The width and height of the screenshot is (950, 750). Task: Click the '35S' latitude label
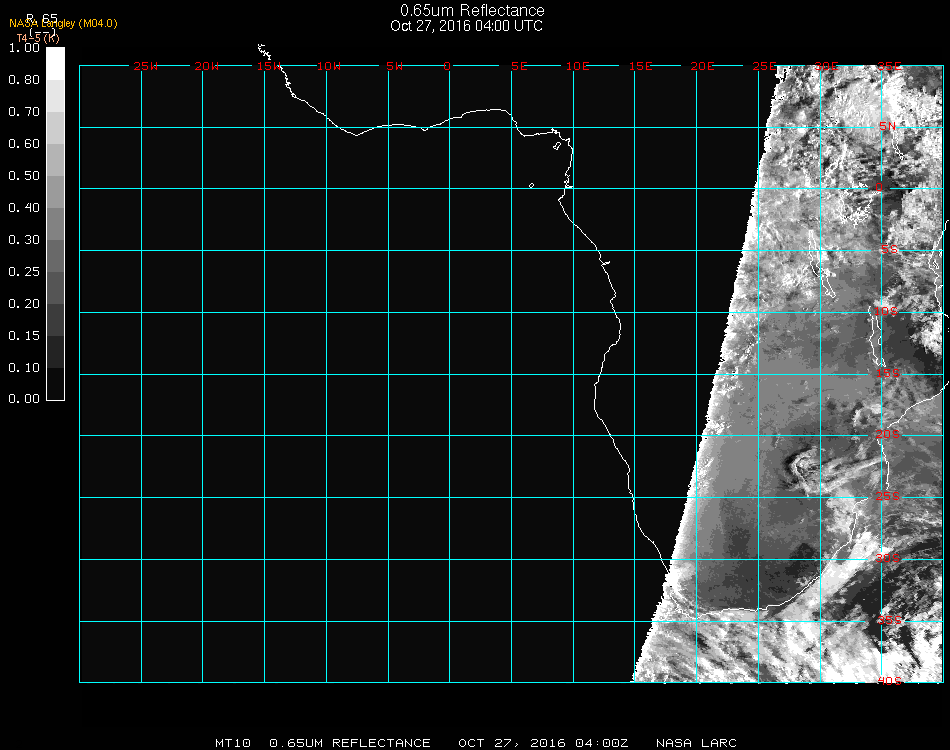pos(889,620)
